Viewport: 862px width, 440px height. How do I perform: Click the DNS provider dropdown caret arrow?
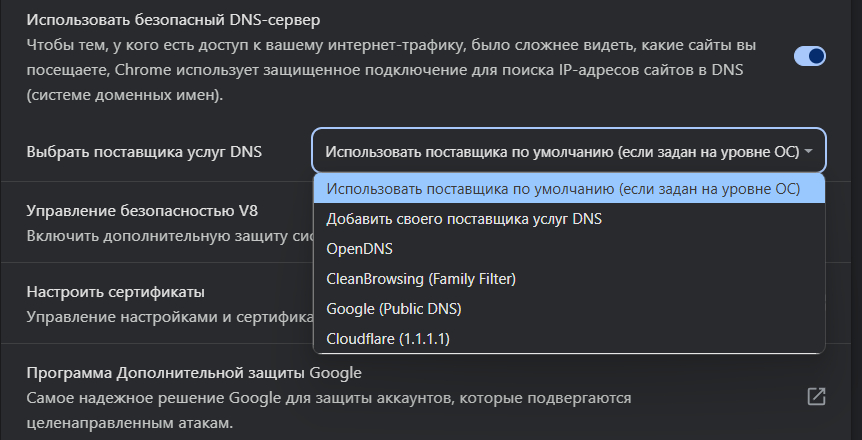(808, 151)
